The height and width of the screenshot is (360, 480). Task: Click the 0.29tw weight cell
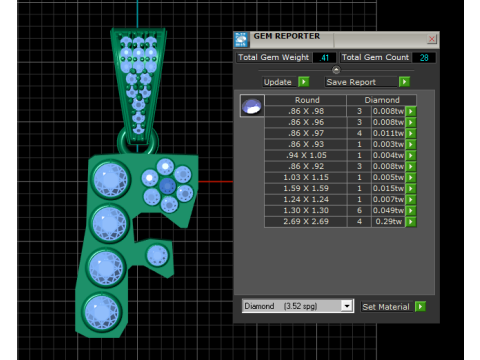click(x=388, y=221)
